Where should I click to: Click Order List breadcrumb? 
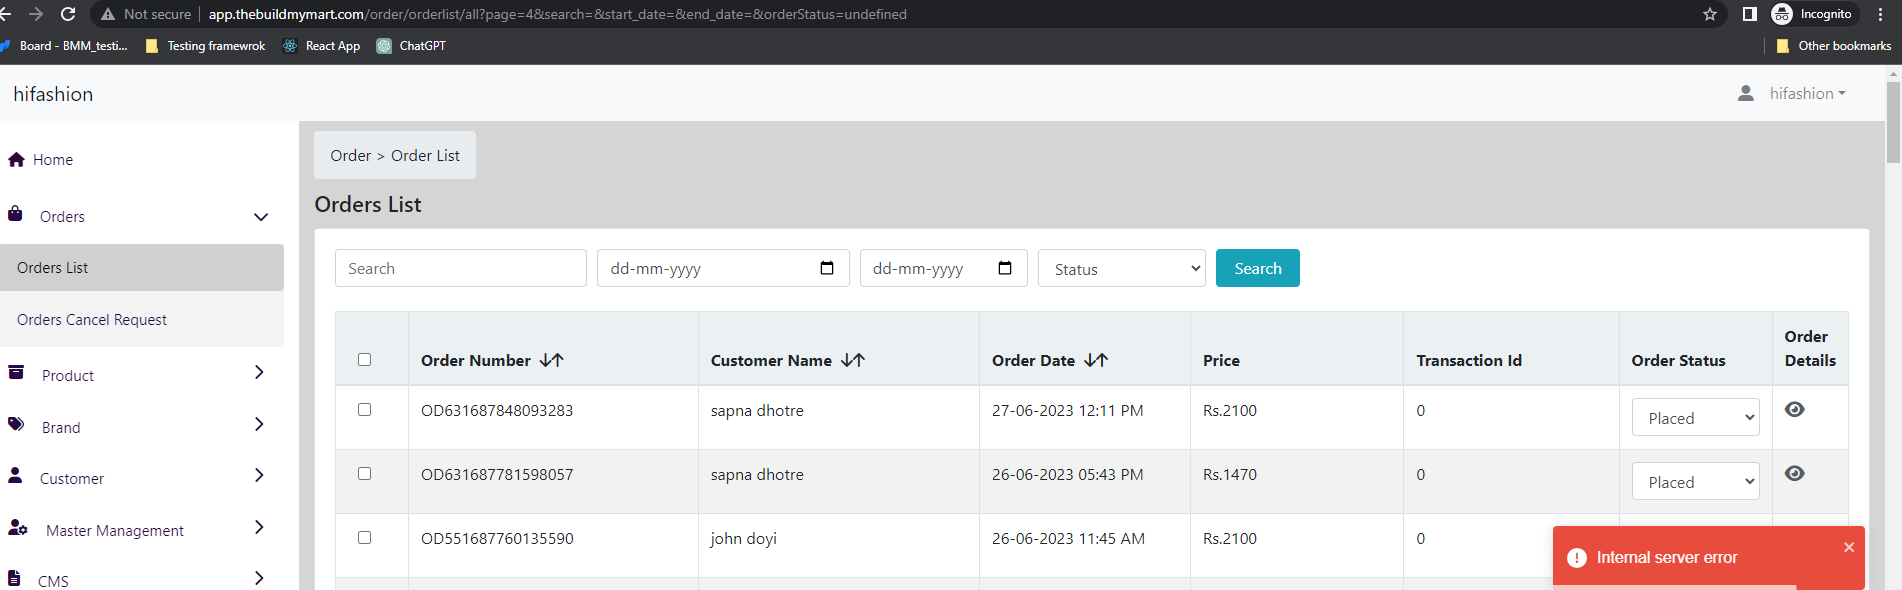425,156
